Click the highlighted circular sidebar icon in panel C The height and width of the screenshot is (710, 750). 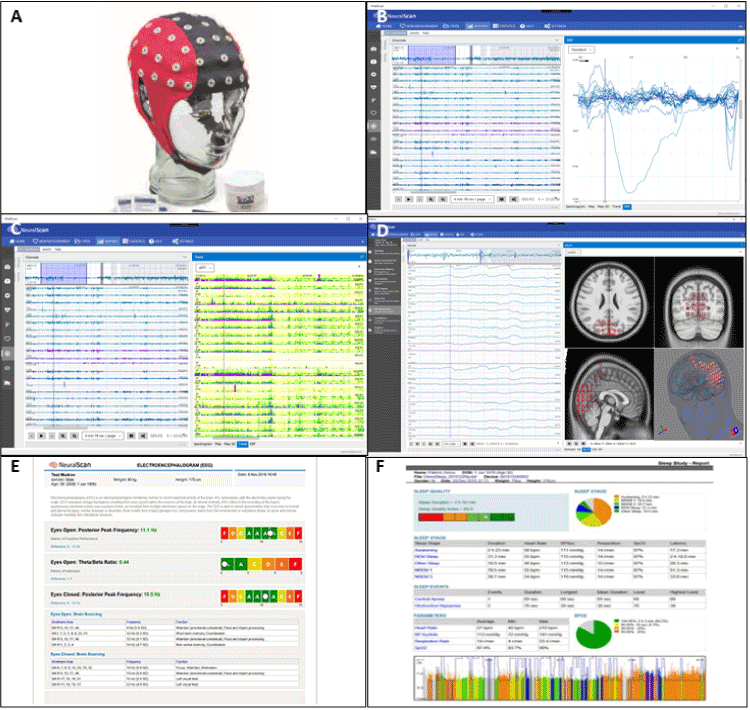pos(9,353)
